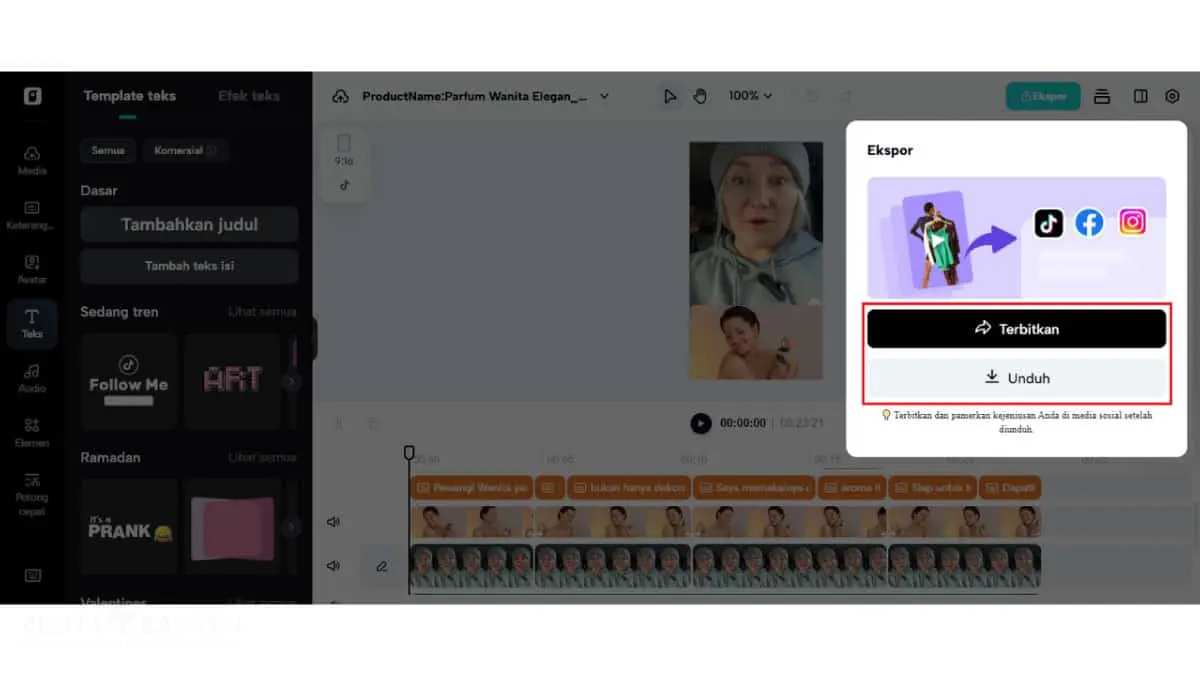The height and width of the screenshot is (675, 1200).
Task: Click the redo arrow
Action: 846,96
